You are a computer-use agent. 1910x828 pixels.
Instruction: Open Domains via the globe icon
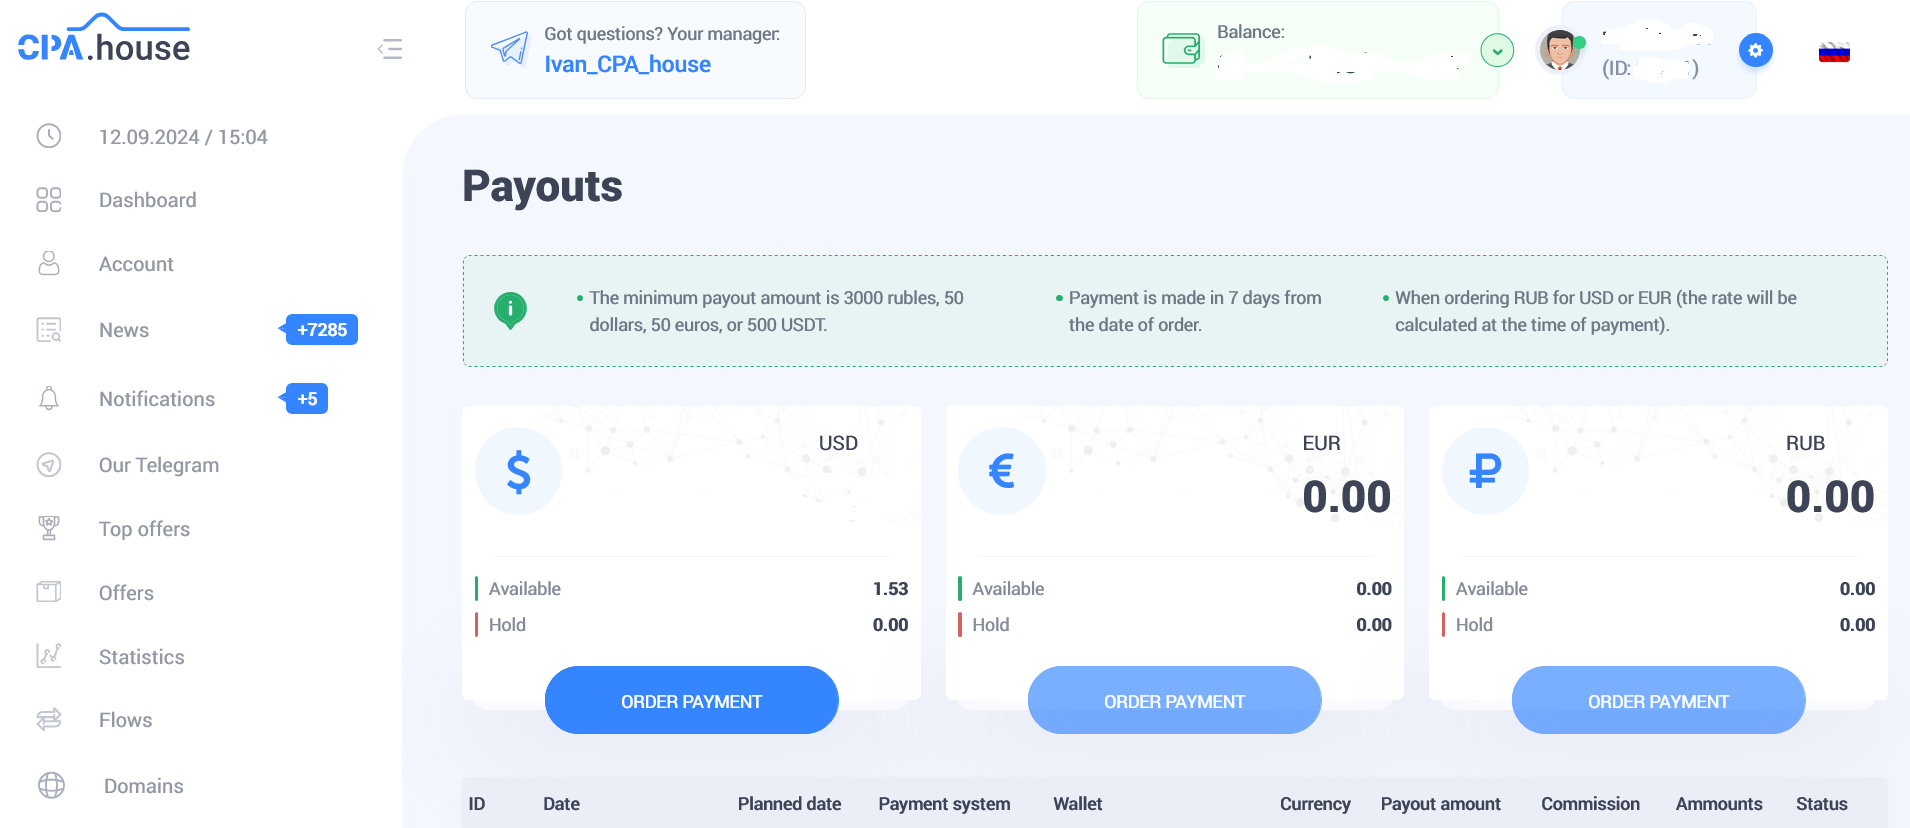48,786
